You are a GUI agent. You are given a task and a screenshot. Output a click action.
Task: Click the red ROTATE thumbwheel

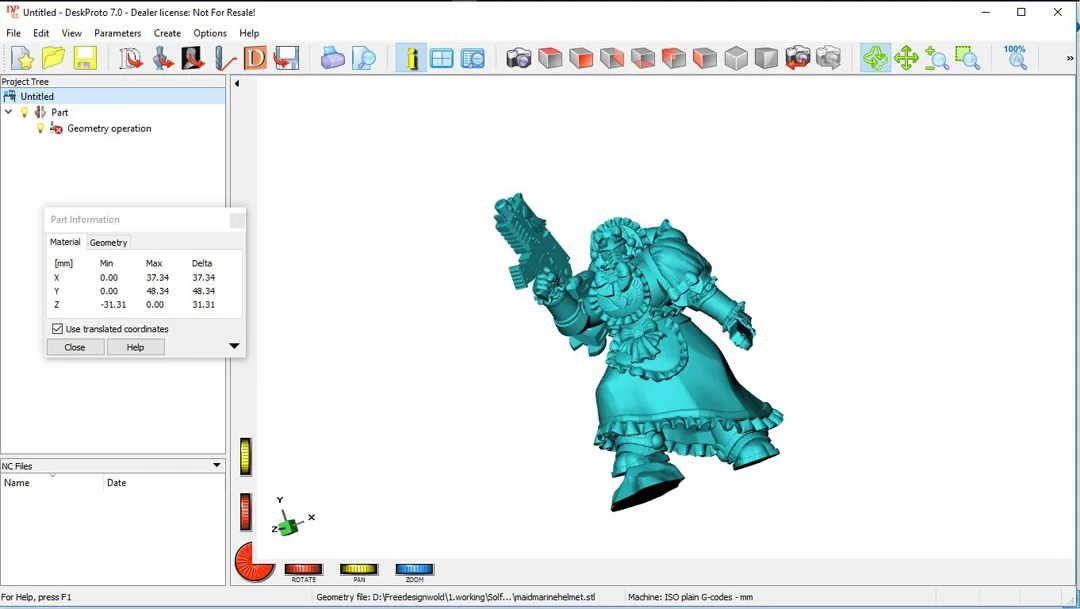point(304,569)
